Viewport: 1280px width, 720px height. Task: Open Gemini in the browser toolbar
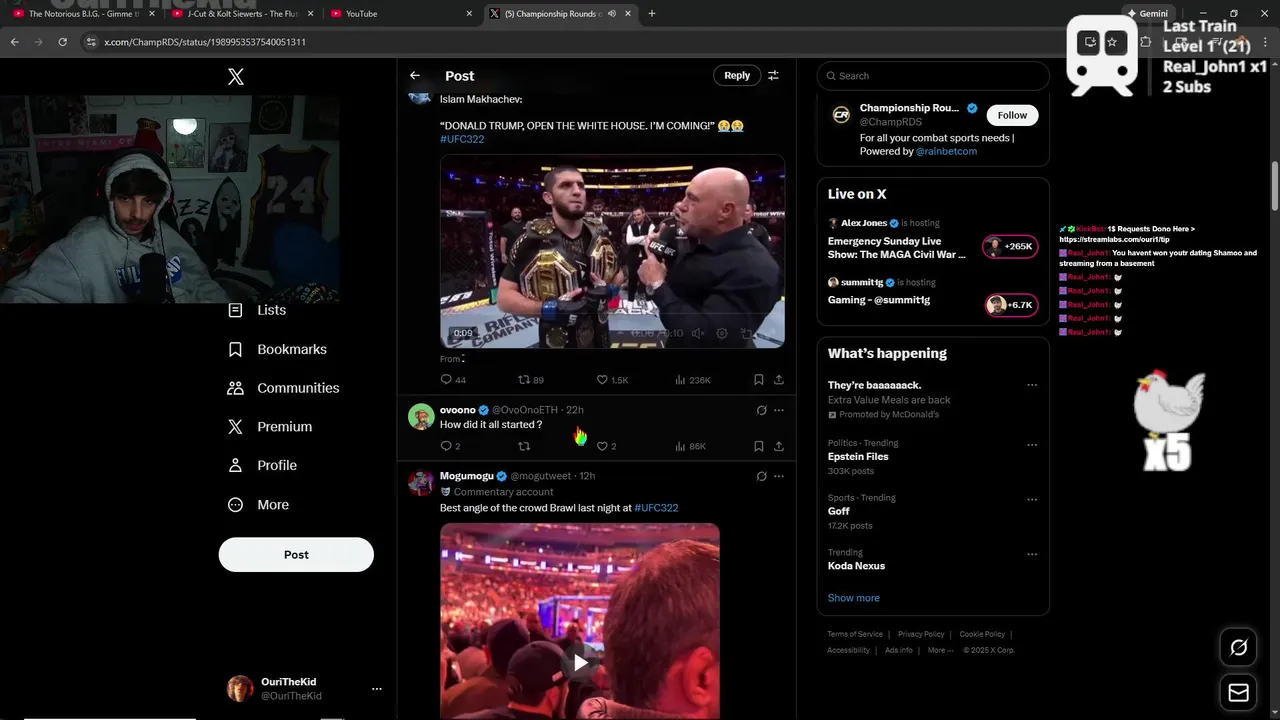pyautogui.click(x=1147, y=14)
